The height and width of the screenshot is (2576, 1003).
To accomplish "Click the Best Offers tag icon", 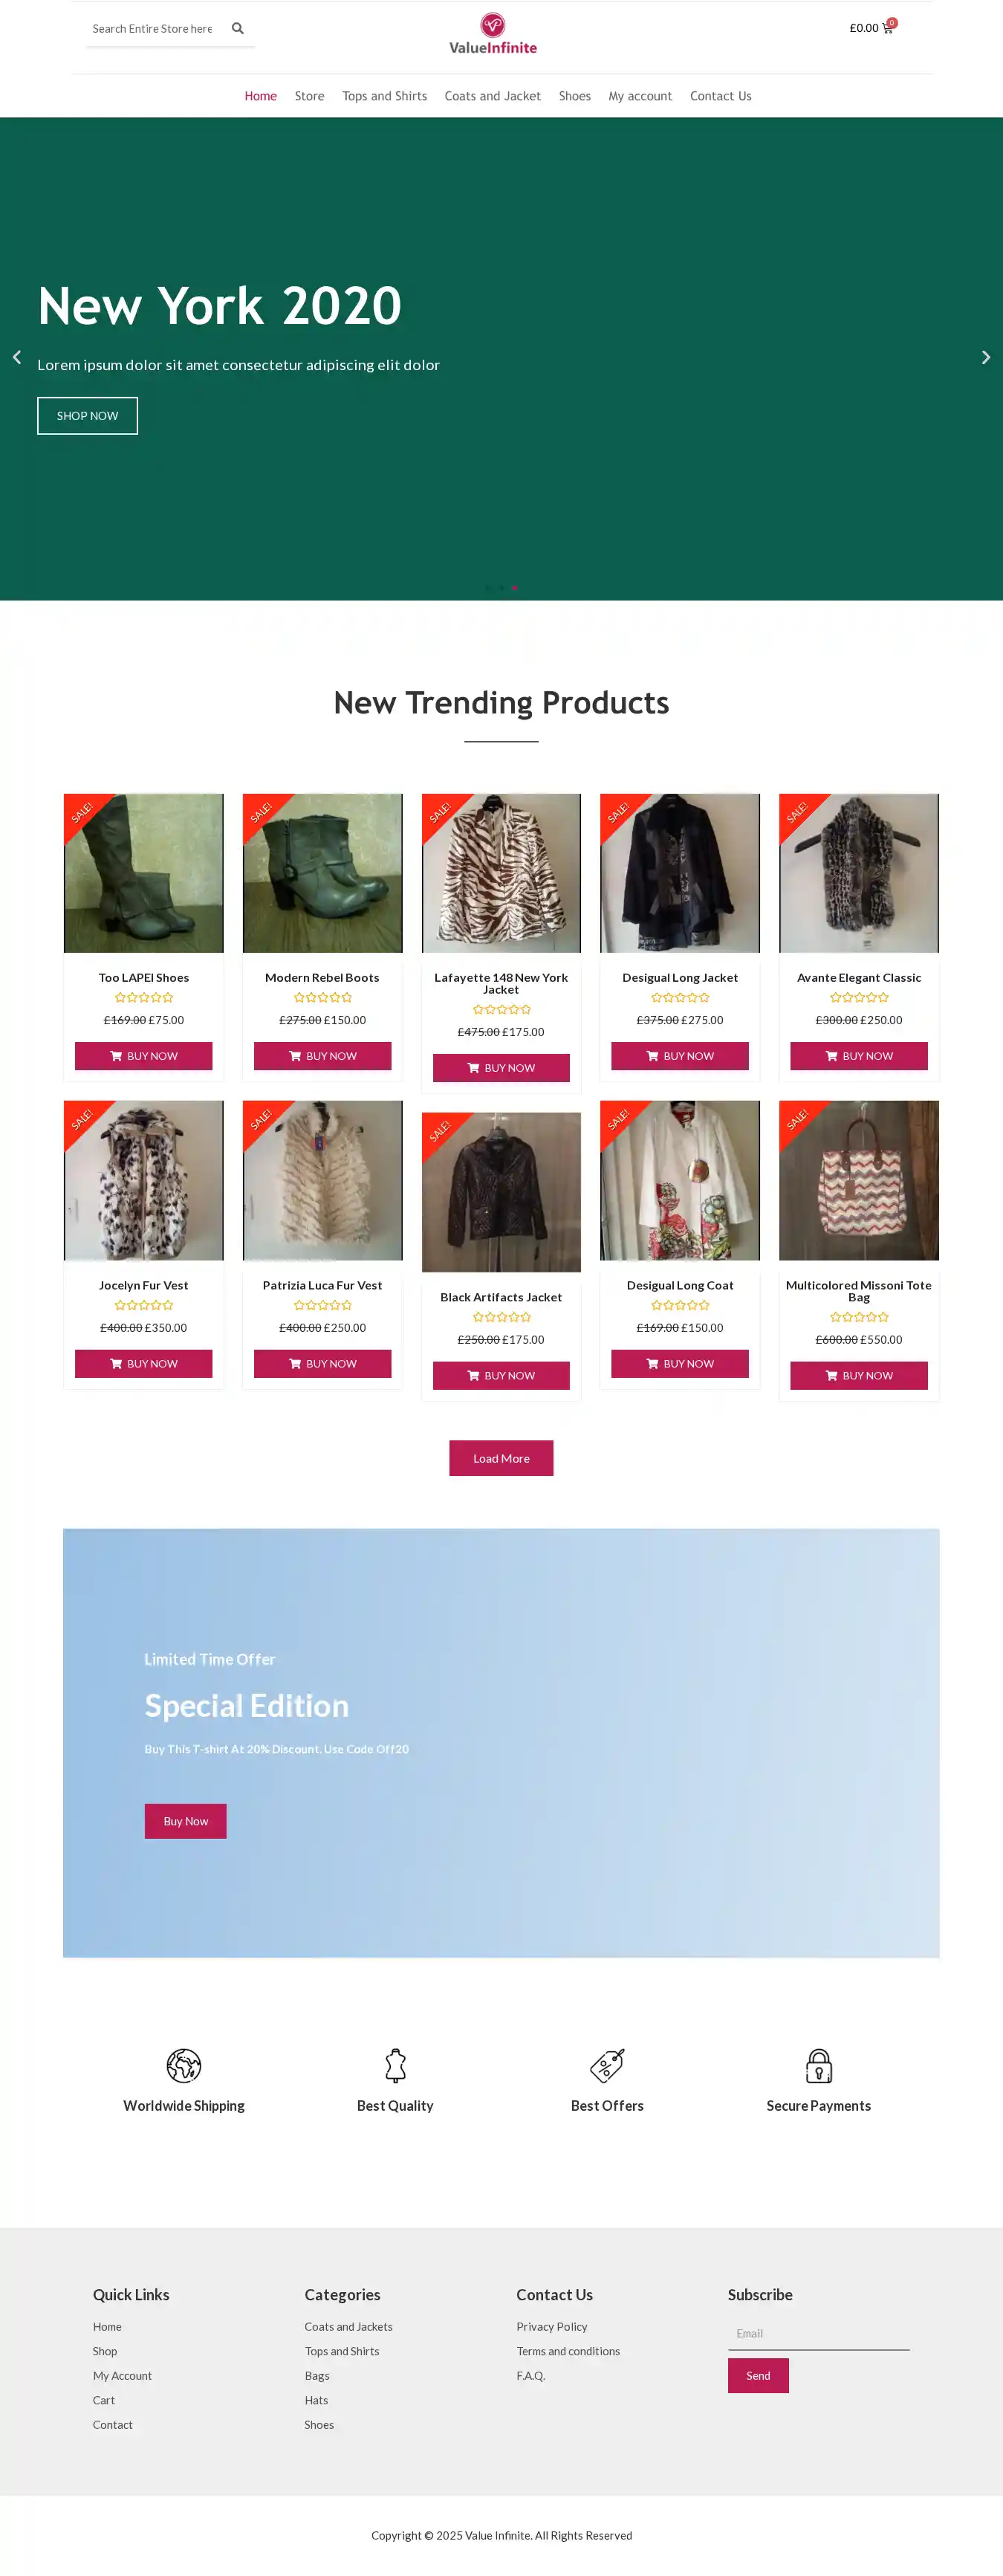I will 607,2065.
